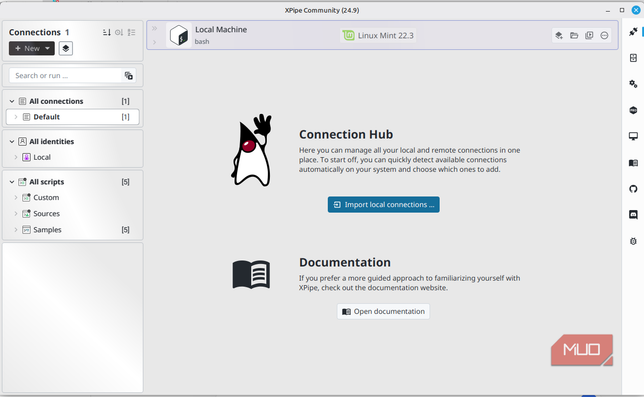The height and width of the screenshot is (397, 644).
Task: Collapse the All scripts section chevron
Action: 12,181
